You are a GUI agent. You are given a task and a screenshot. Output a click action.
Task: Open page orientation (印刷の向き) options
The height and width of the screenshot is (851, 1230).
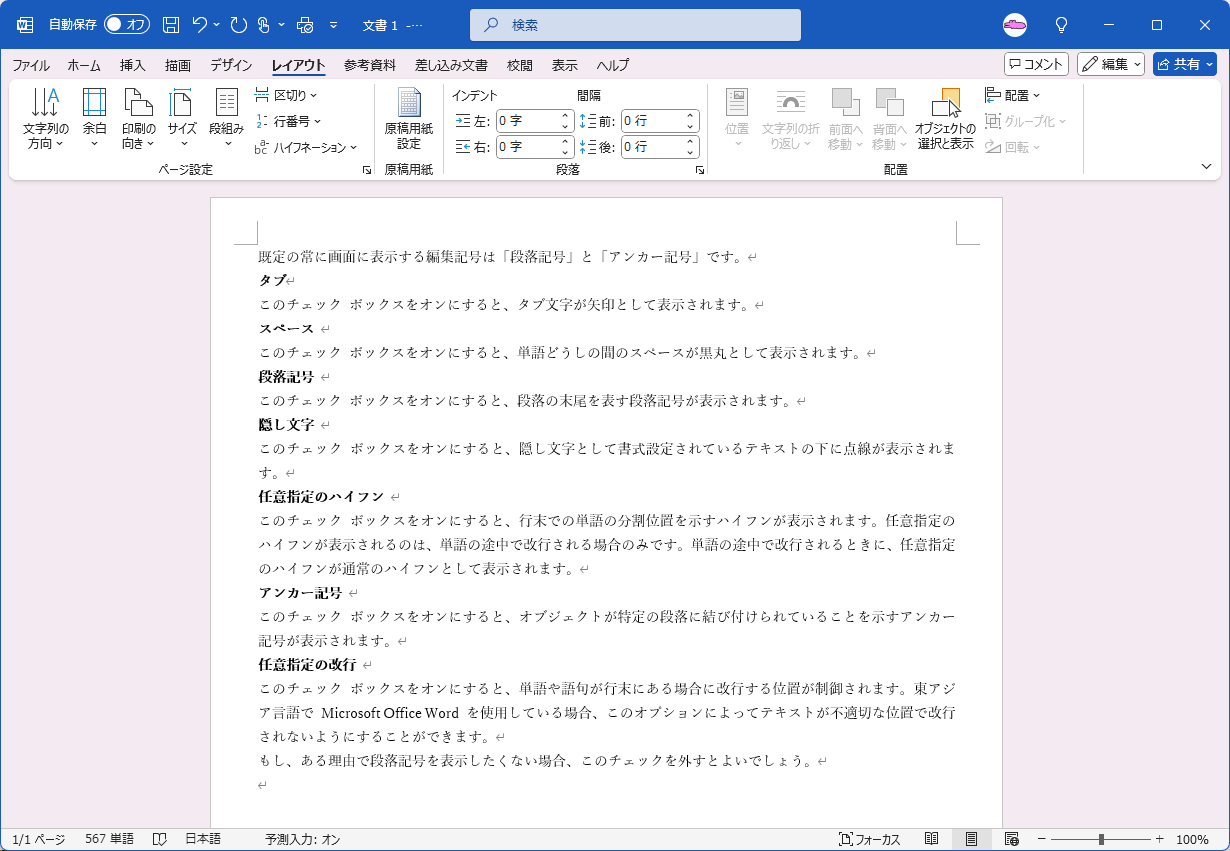coord(138,119)
